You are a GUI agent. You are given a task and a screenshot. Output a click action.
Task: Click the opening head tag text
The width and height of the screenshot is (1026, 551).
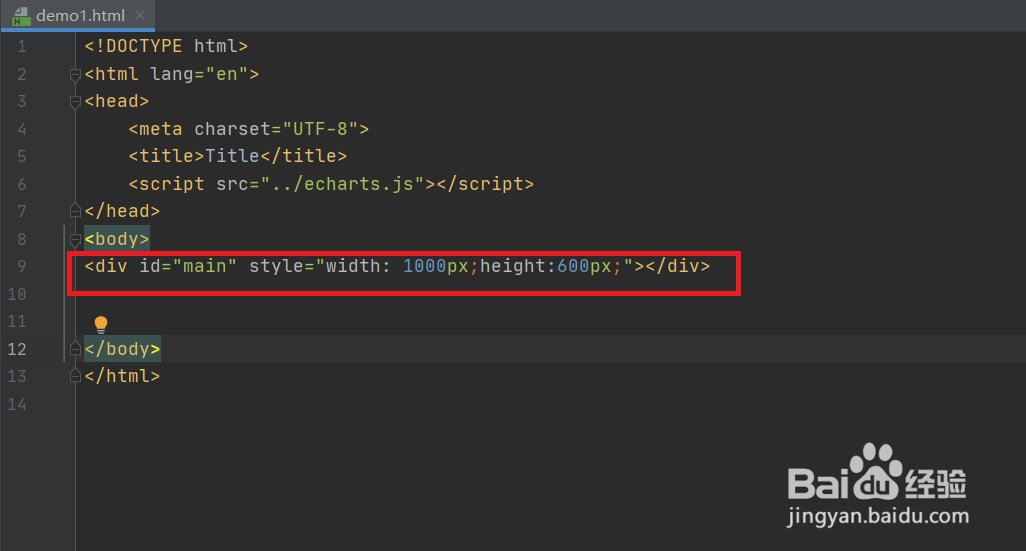[116, 101]
